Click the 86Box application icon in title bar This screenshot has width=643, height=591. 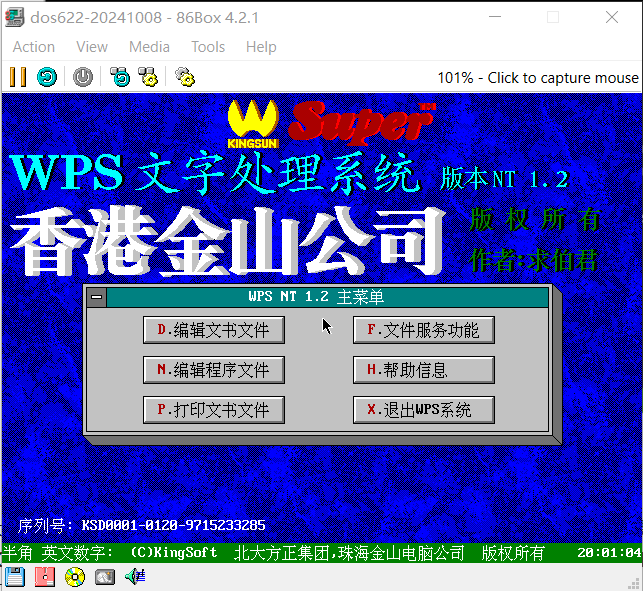[14, 18]
